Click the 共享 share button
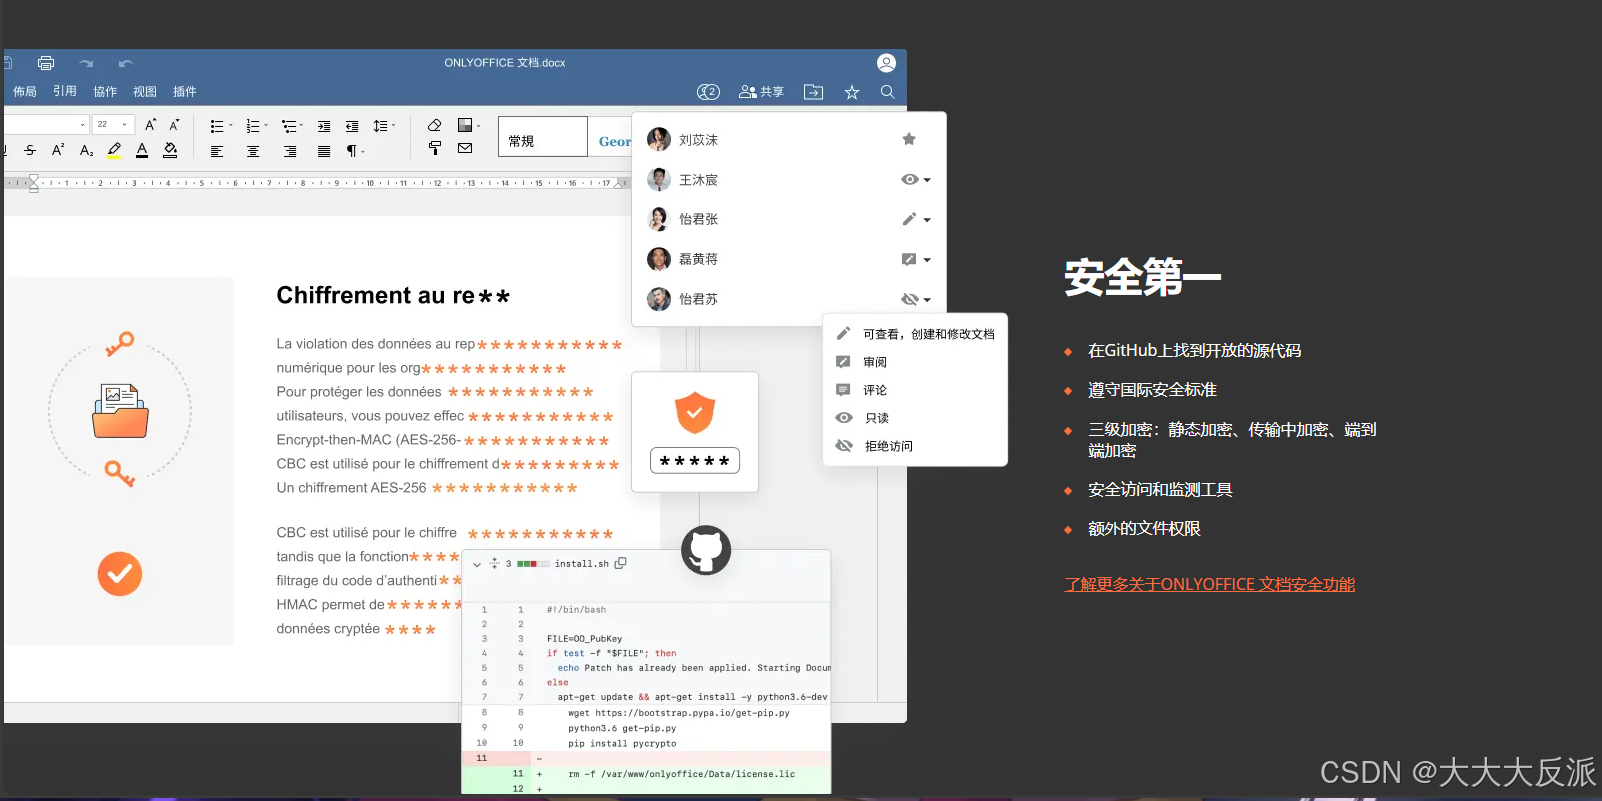The image size is (1602, 801). click(761, 92)
